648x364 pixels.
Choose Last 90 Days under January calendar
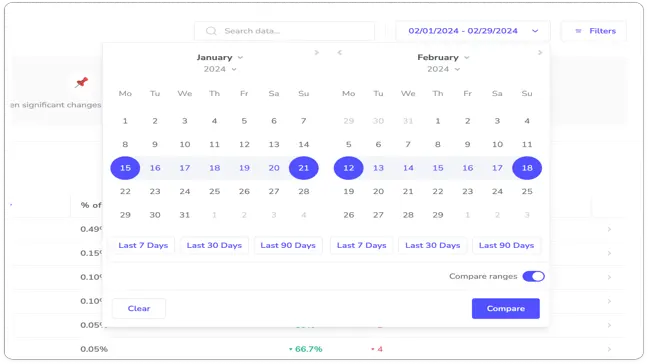click(288, 245)
